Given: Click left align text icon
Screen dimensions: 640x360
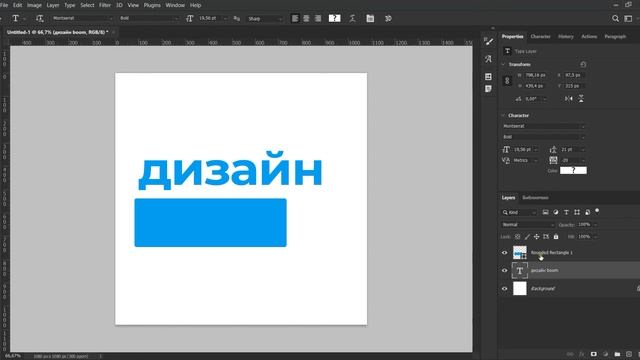Looking at the screenshot, I should (x=295, y=18).
